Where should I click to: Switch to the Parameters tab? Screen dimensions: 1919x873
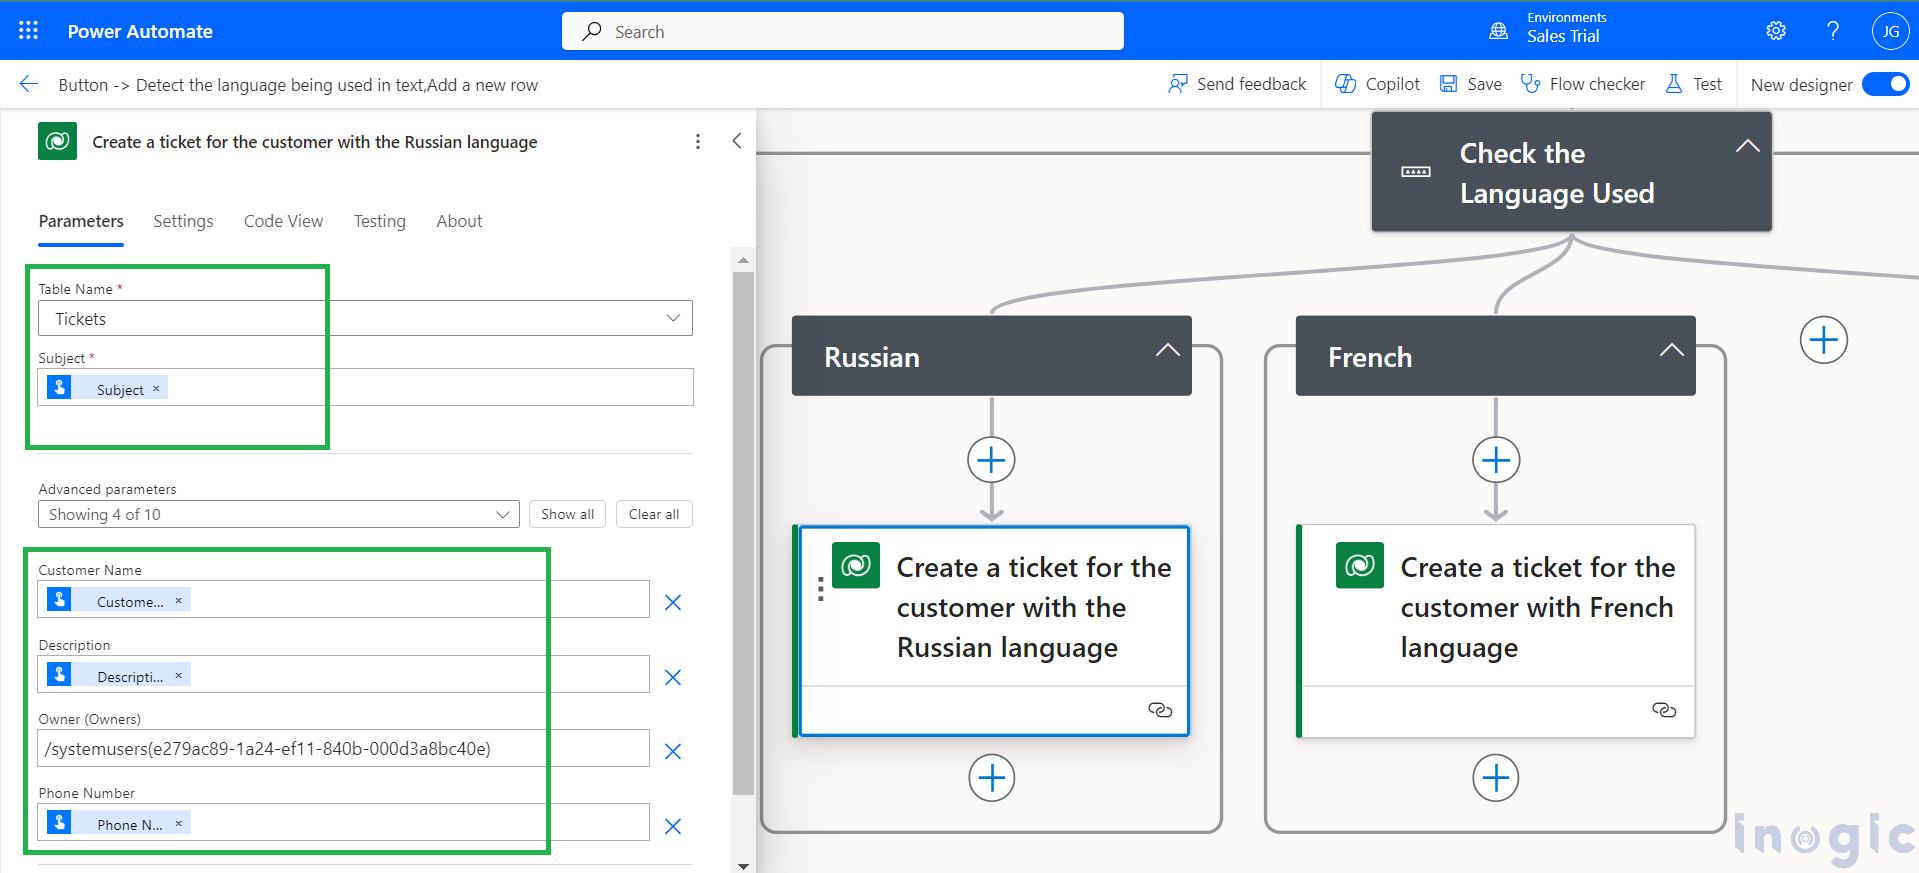(x=81, y=221)
